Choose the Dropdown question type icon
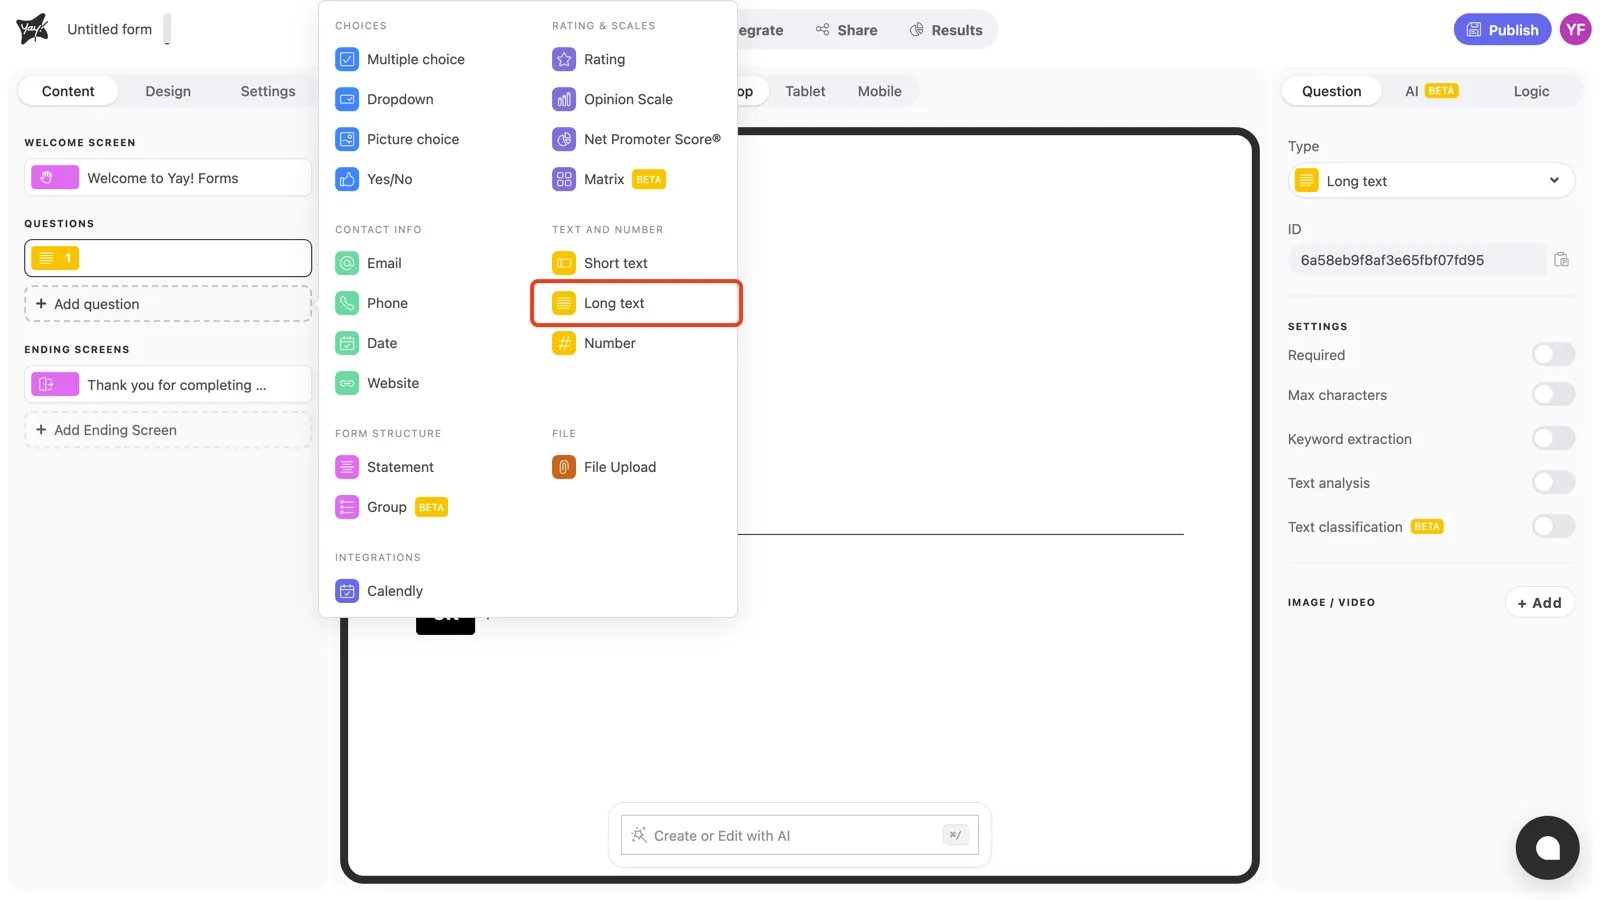 [x=347, y=99]
